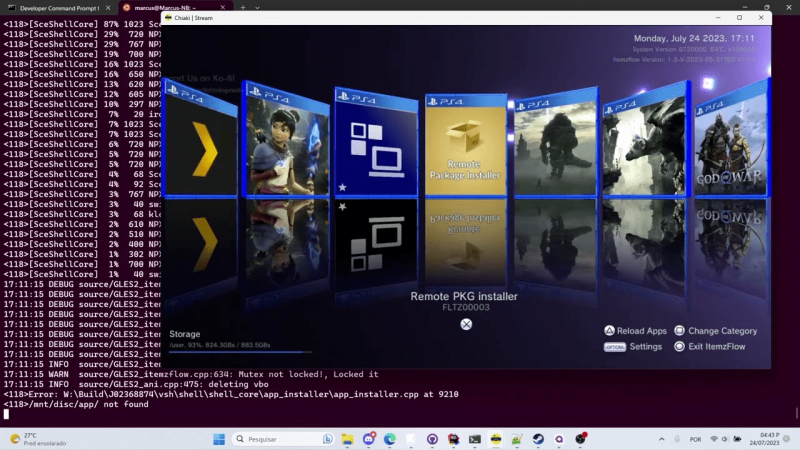This screenshot has width=800, height=450.
Task: Close the marcus@Marcus-NB terminal tab
Action: [x=222, y=8]
